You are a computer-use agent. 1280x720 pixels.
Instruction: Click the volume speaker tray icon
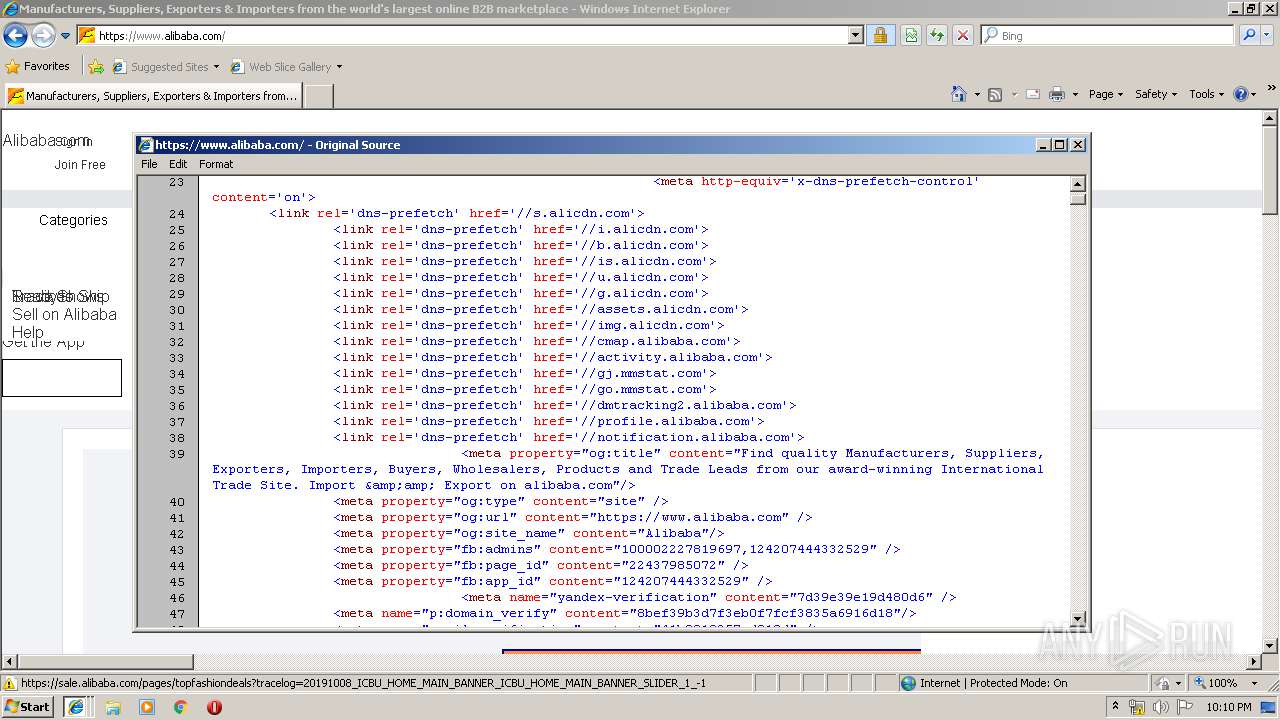[1161, 707]
